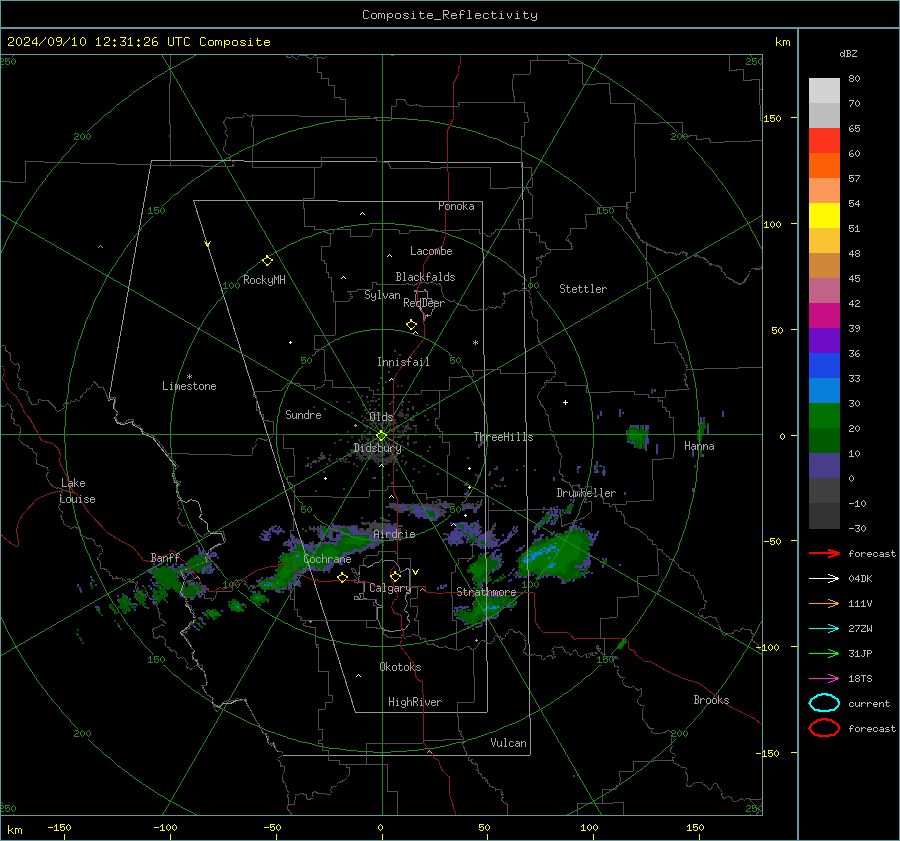Screen dimensions: 900x841
Task: Pick the yellow 51–54 dBZ color swatch
Action: tap(824, 216)
